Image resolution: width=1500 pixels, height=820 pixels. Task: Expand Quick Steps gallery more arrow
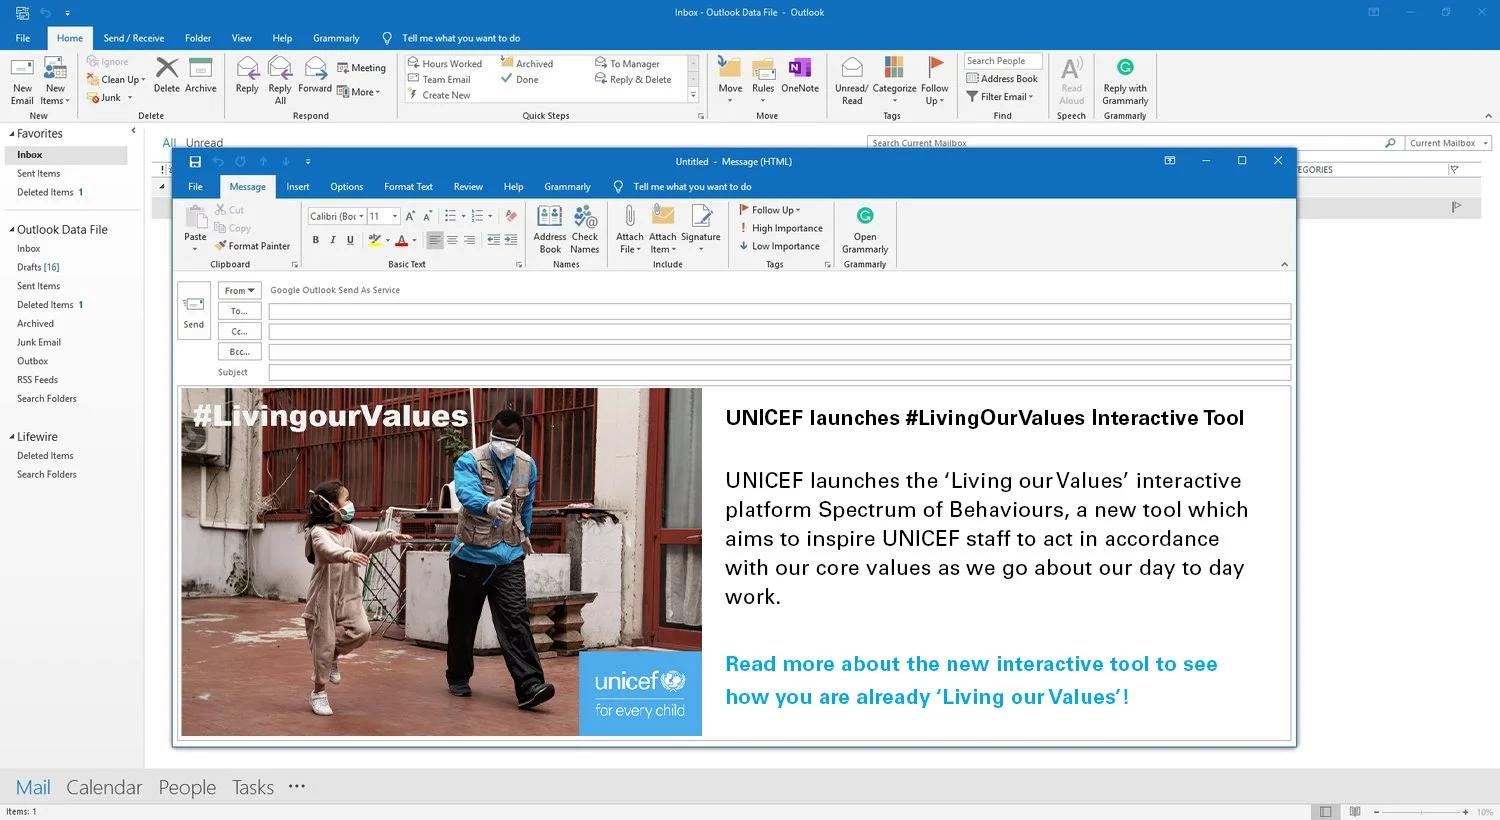click(693, 96)
